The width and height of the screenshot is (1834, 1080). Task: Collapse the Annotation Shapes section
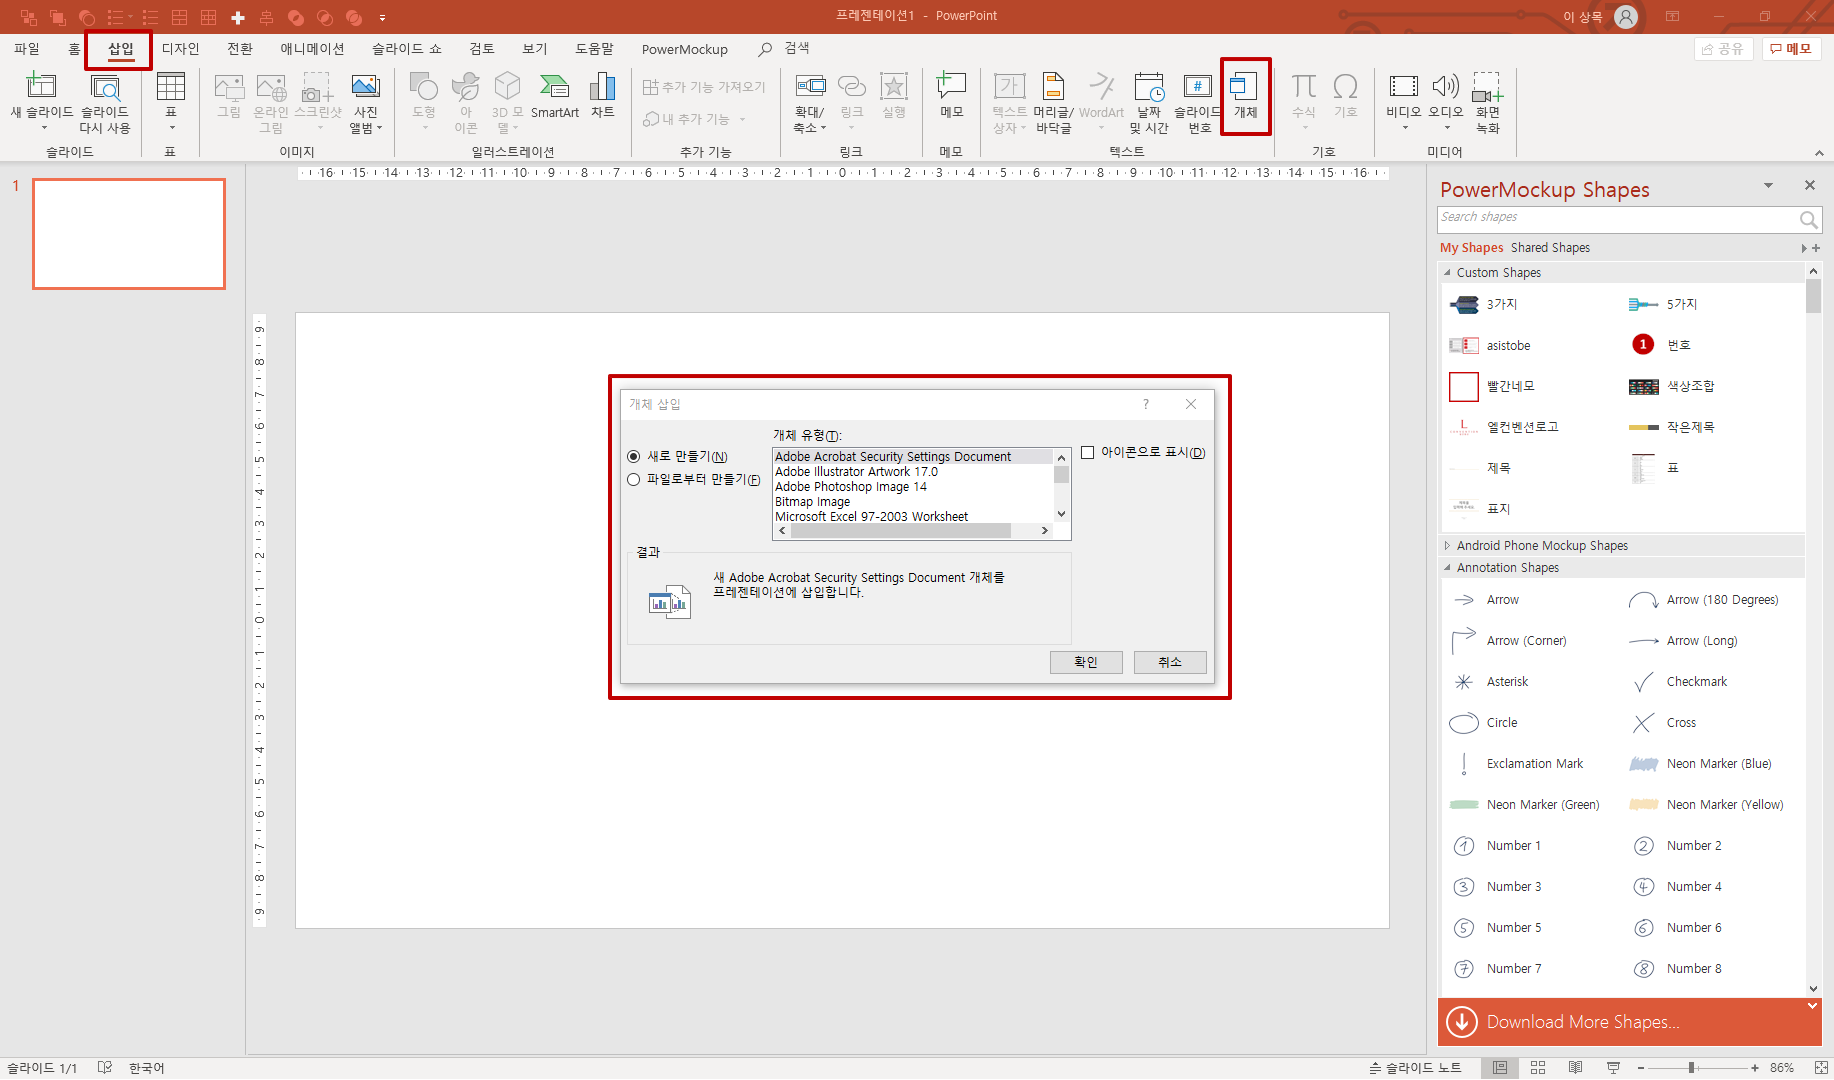click(1447, 568)
